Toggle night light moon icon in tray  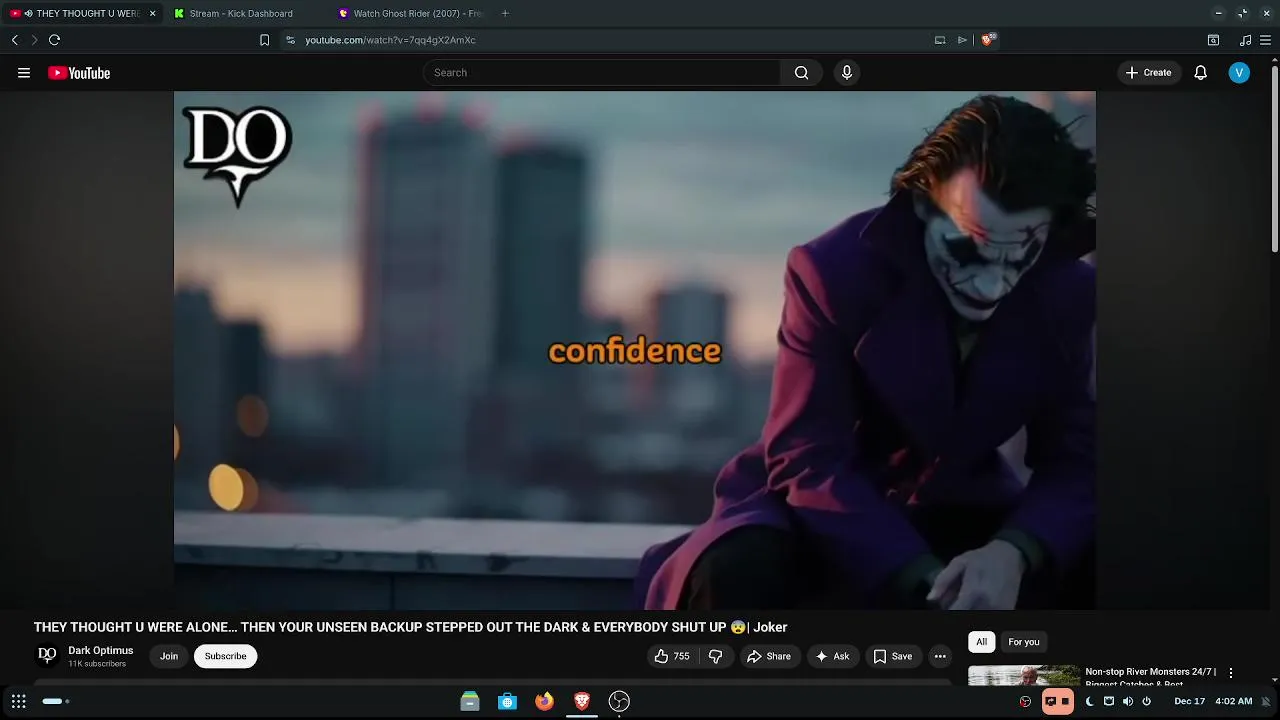click(x=1089, y=701)
